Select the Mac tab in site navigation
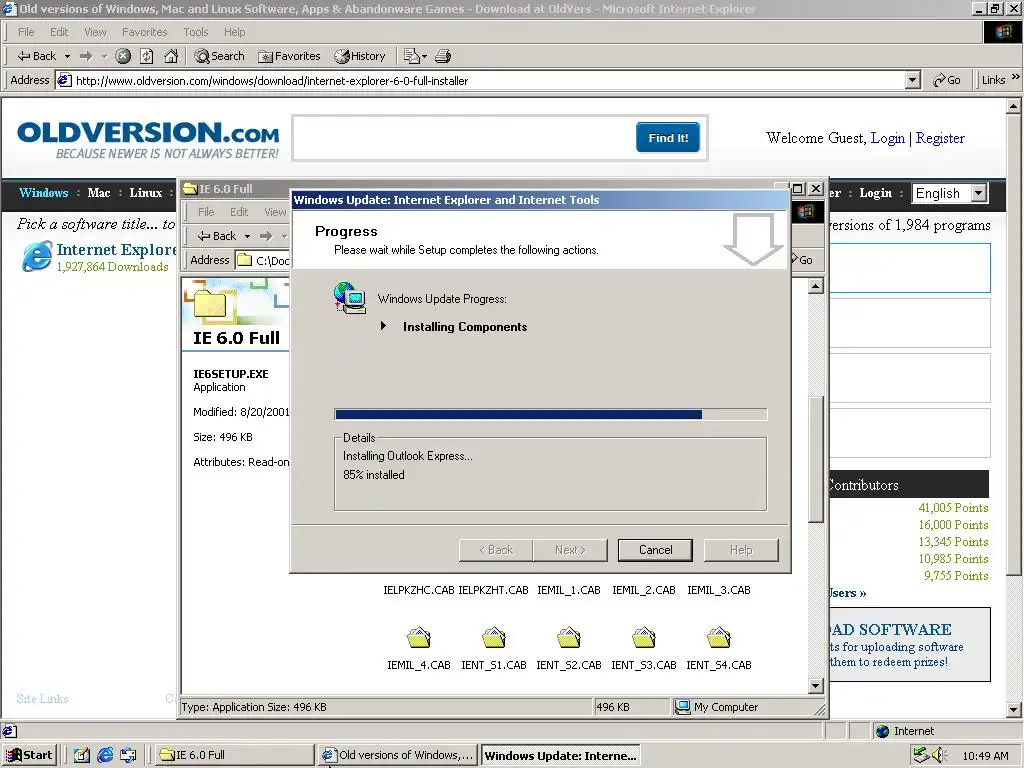This screenshot has height=768, width=1024. coord(99,193)
